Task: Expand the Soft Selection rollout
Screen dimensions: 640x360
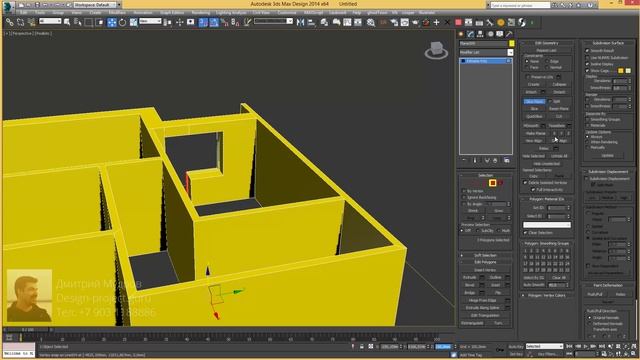Action: coord(485,255)
